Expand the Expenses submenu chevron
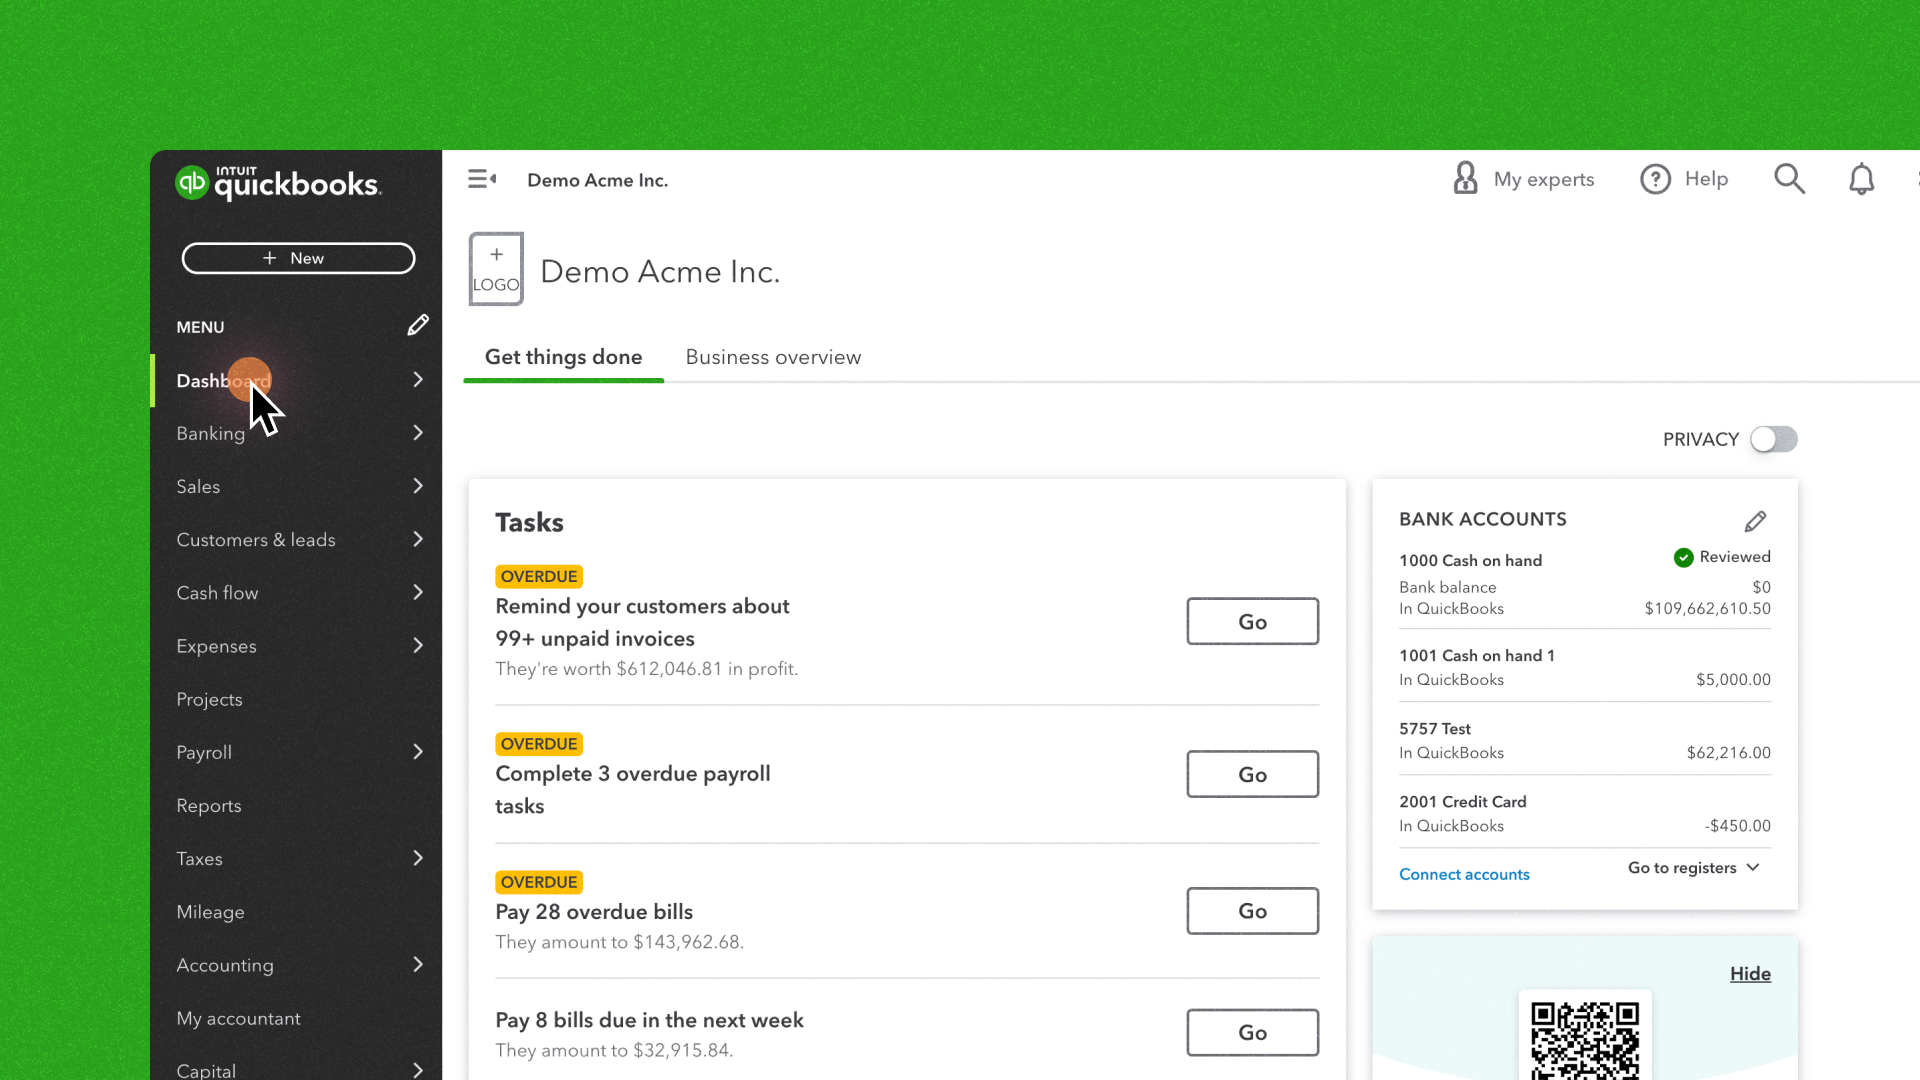Viewport: 1920px width, 1080px height. click(418, 645)
